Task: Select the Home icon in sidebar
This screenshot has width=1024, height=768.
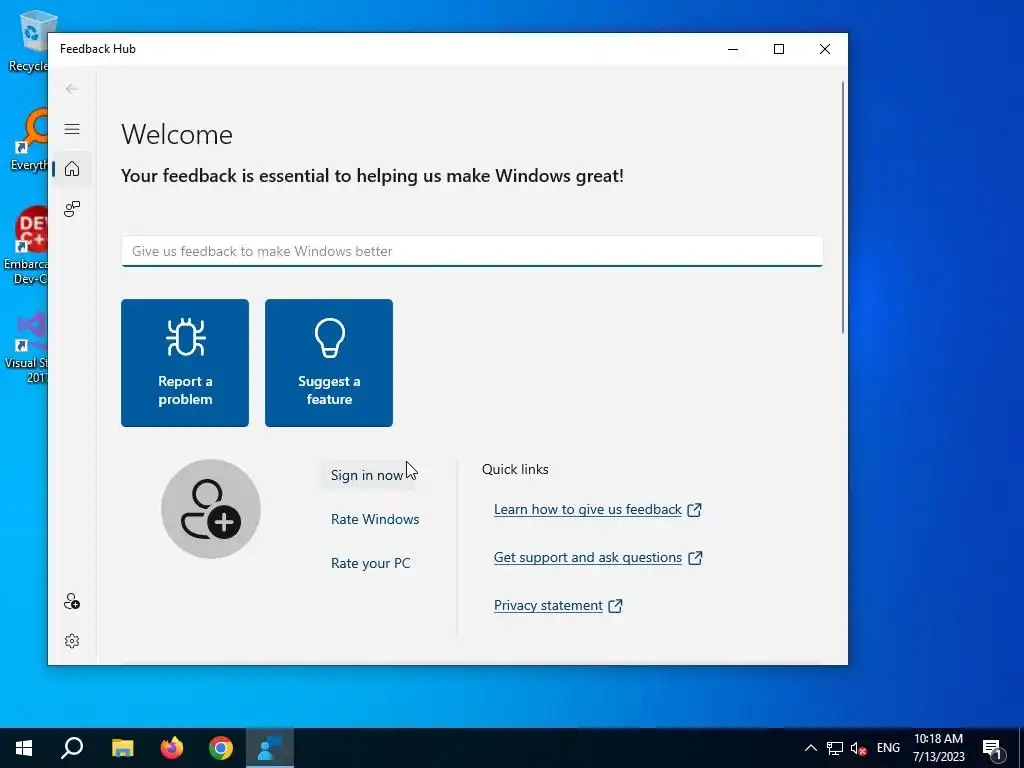Action: 72,169
